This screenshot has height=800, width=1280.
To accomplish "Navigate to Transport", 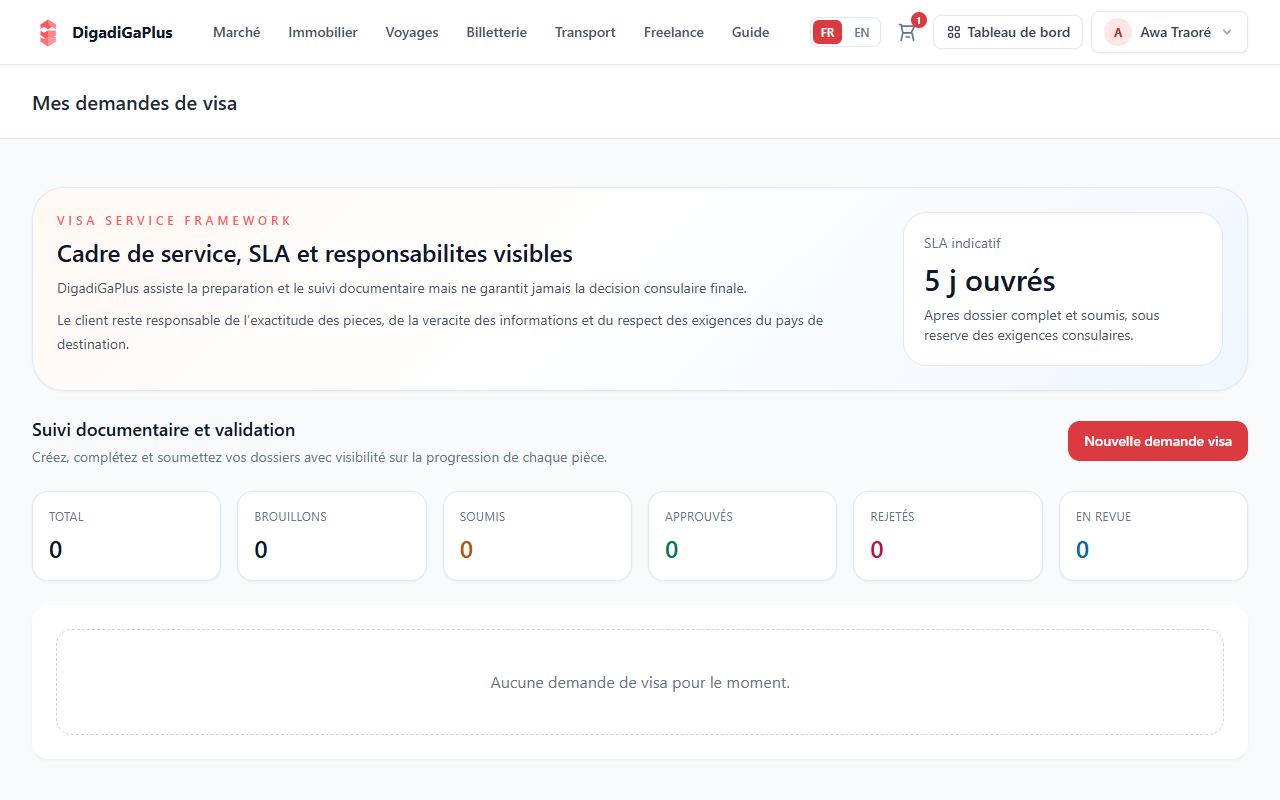I will (x=585, y=32).
